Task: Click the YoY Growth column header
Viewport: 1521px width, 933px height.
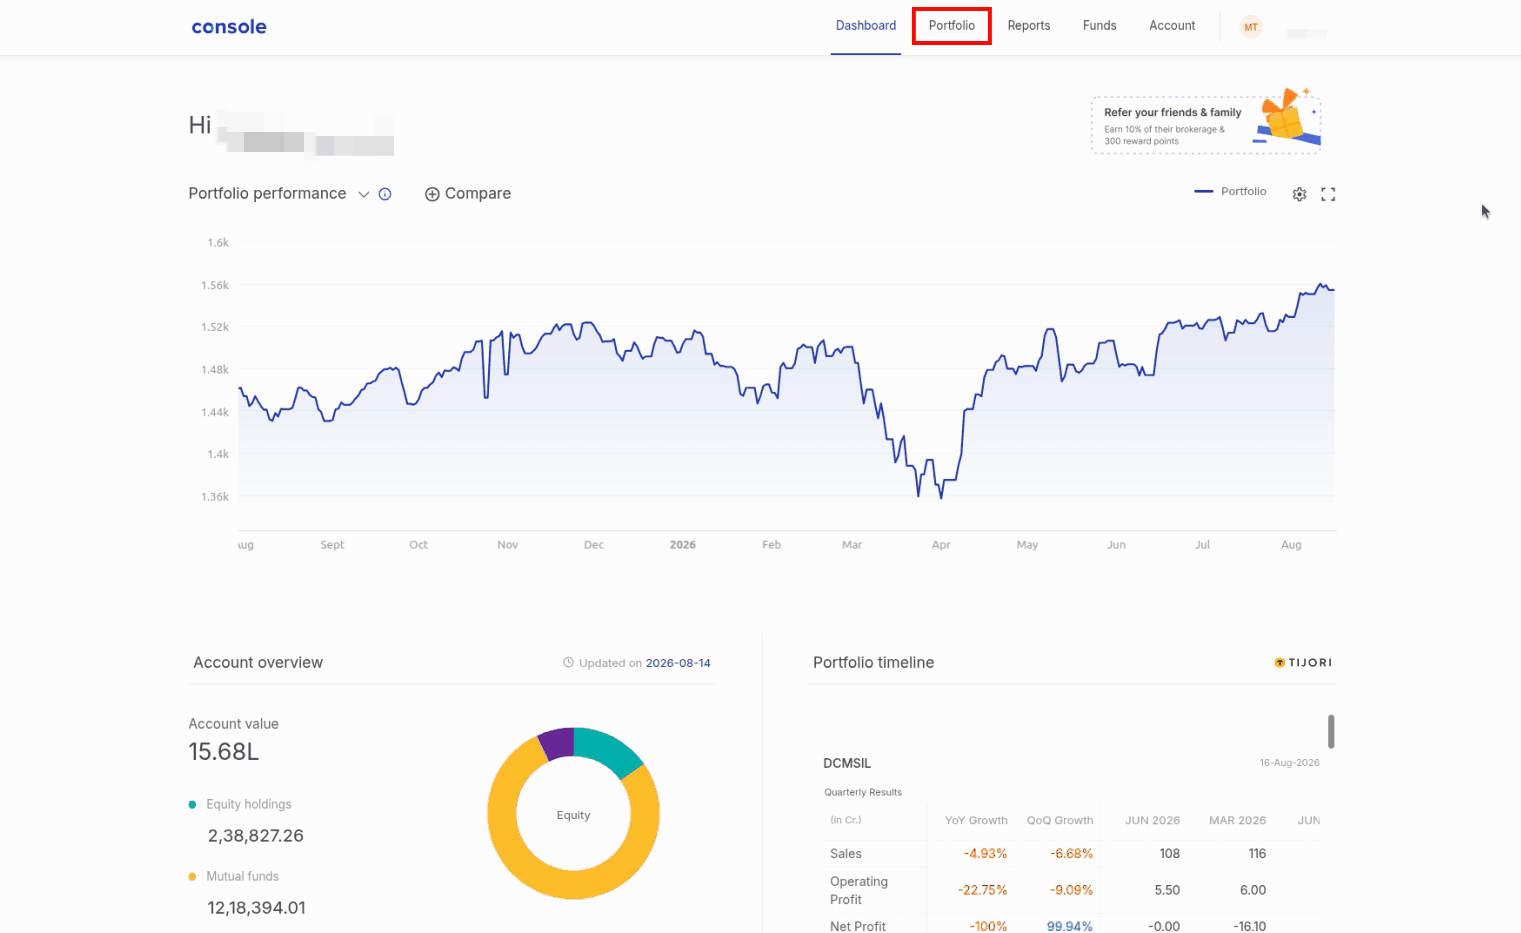Action: (x=976, y=820)
